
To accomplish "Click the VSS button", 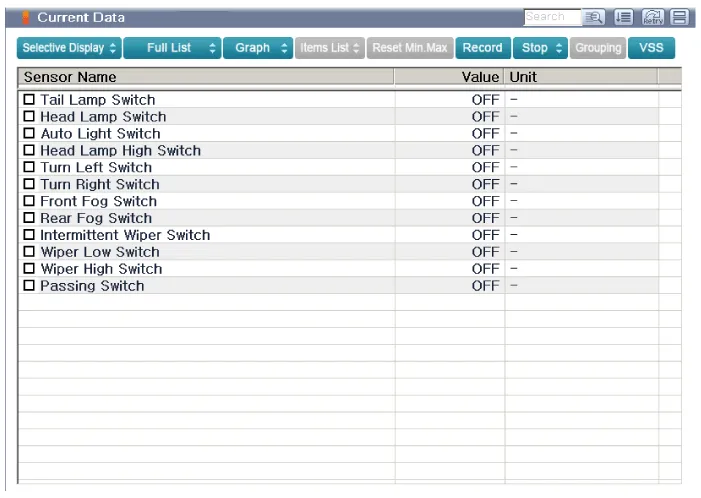I will pyautogui.click(x=651, y=48).
